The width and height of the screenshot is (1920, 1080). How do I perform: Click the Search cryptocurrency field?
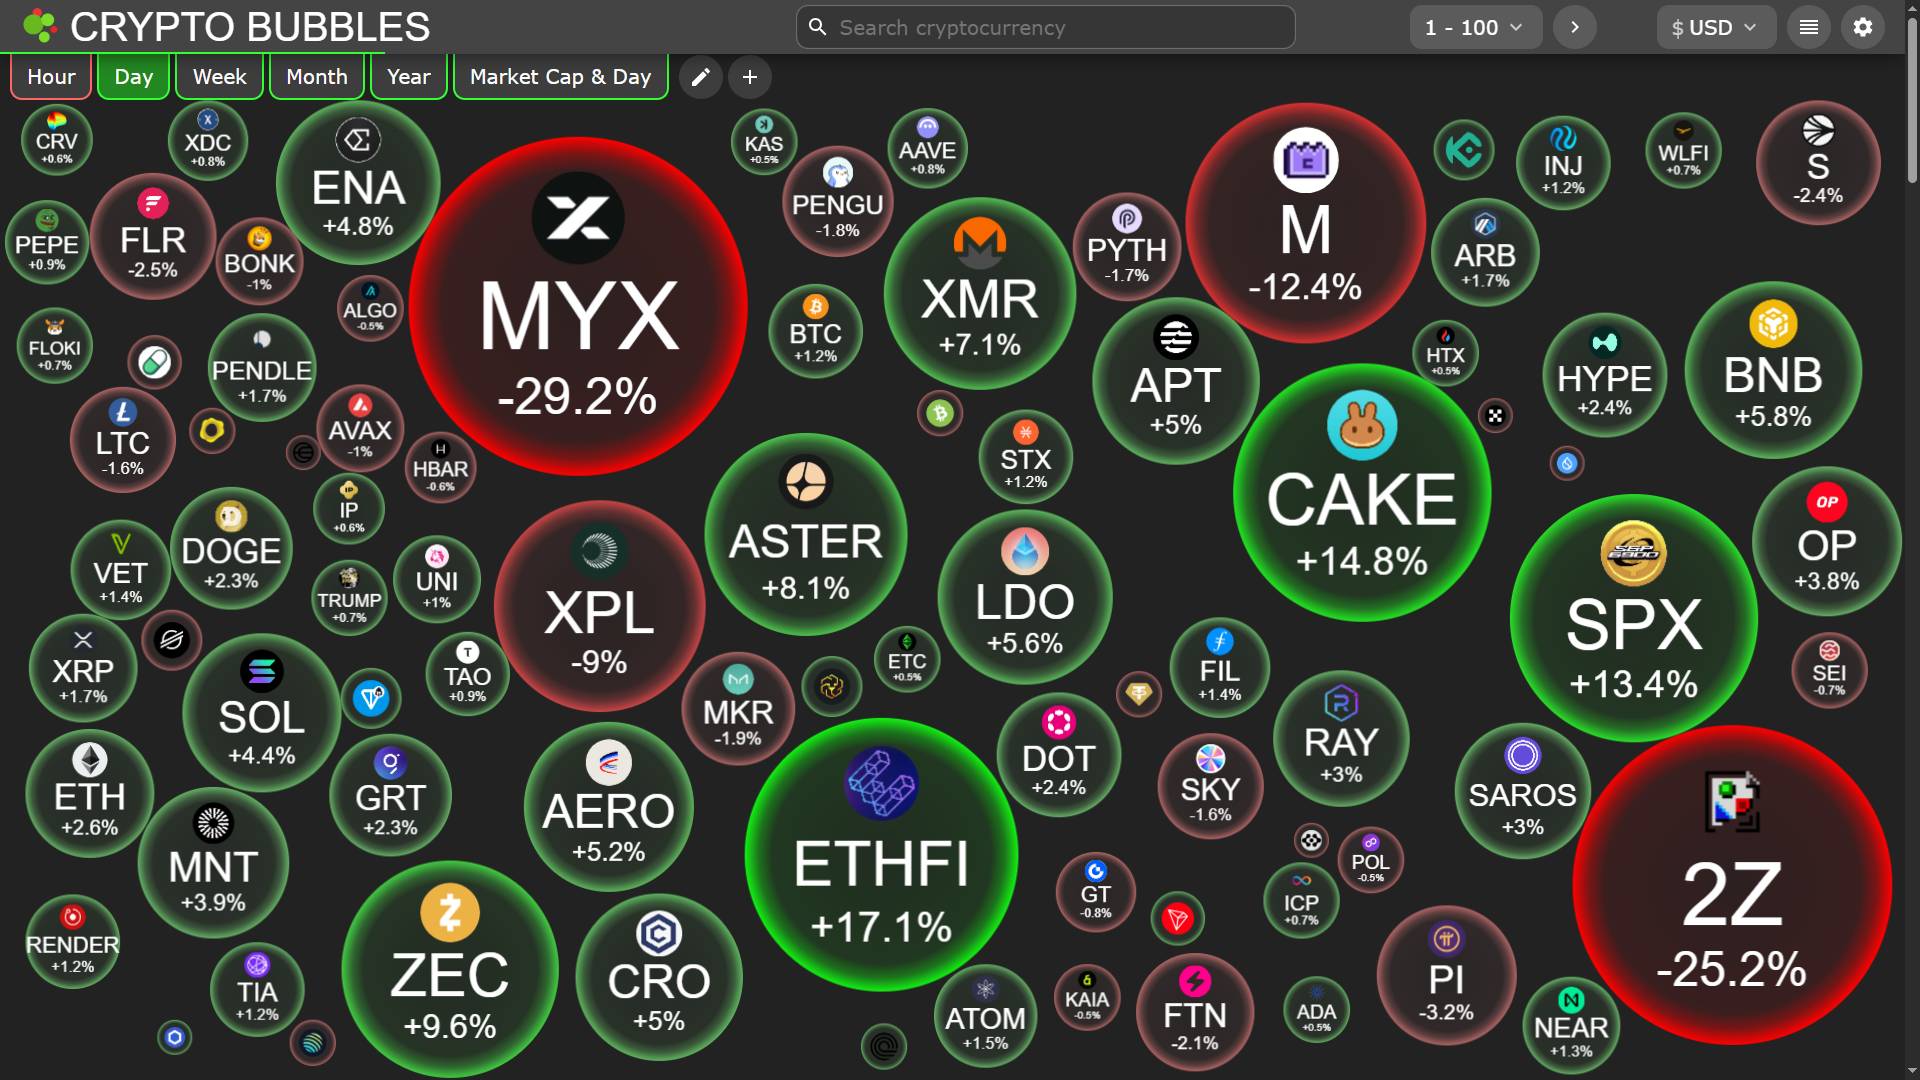pos(1045,27)
